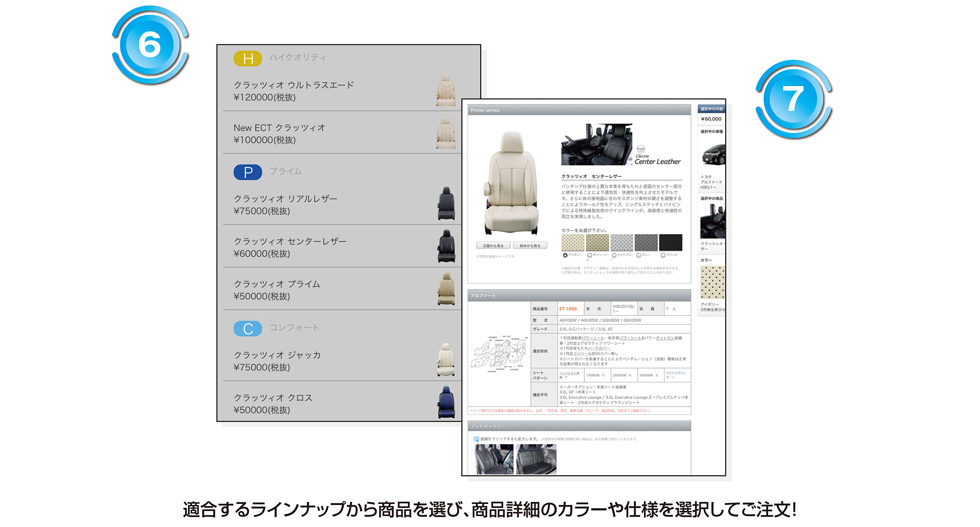980x527 pixels.
Task: Select the black color radio button
Action: 662,255
